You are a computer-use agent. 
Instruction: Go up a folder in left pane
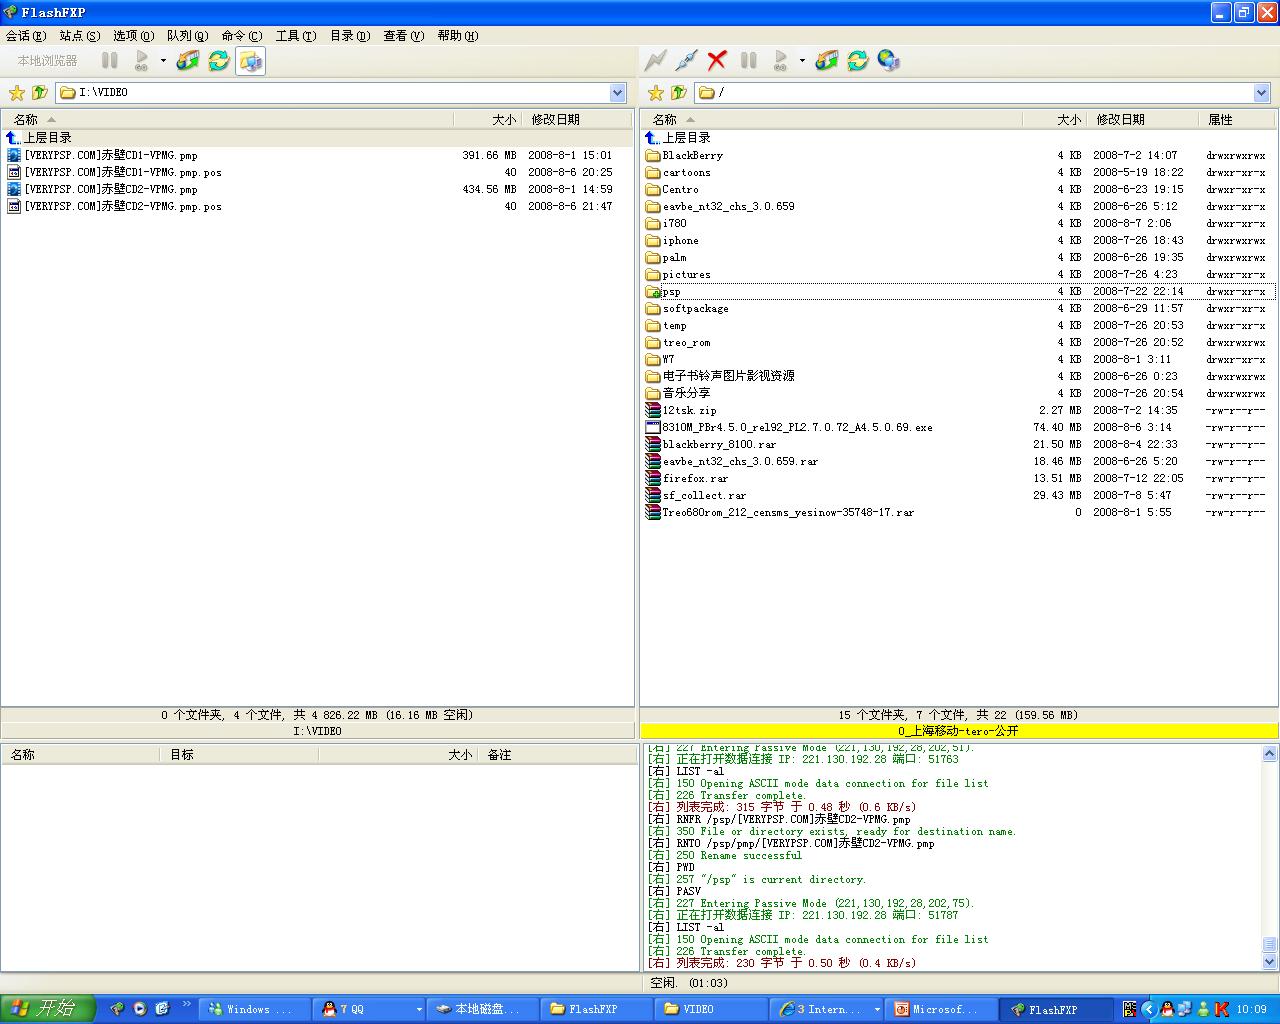click(39, 93)
